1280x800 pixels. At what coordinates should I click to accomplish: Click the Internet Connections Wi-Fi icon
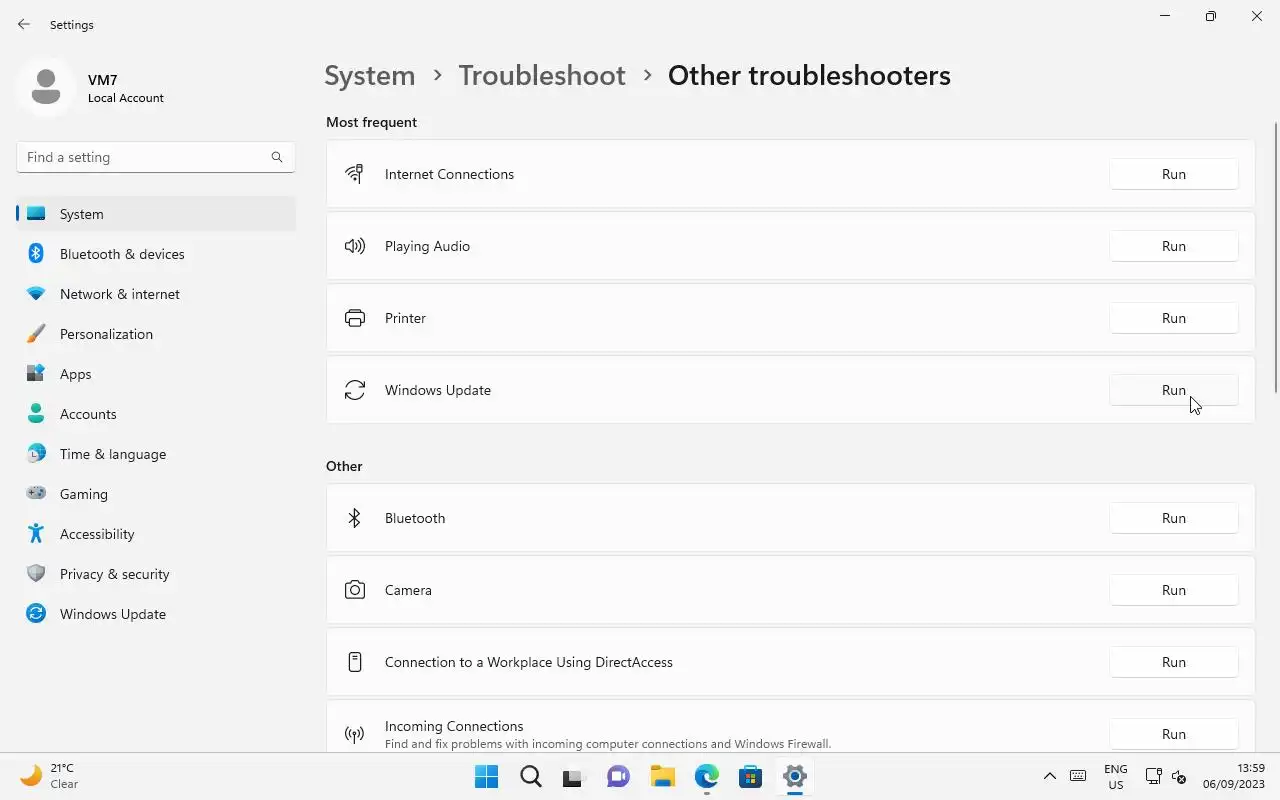(x=354, y=174)
